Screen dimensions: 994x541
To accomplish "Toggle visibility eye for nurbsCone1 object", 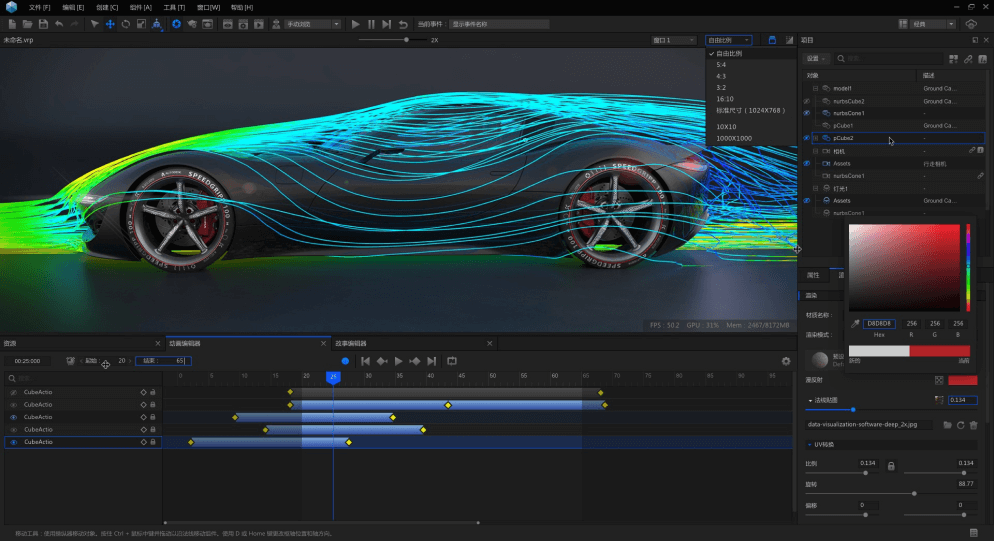I will [807, 113].
